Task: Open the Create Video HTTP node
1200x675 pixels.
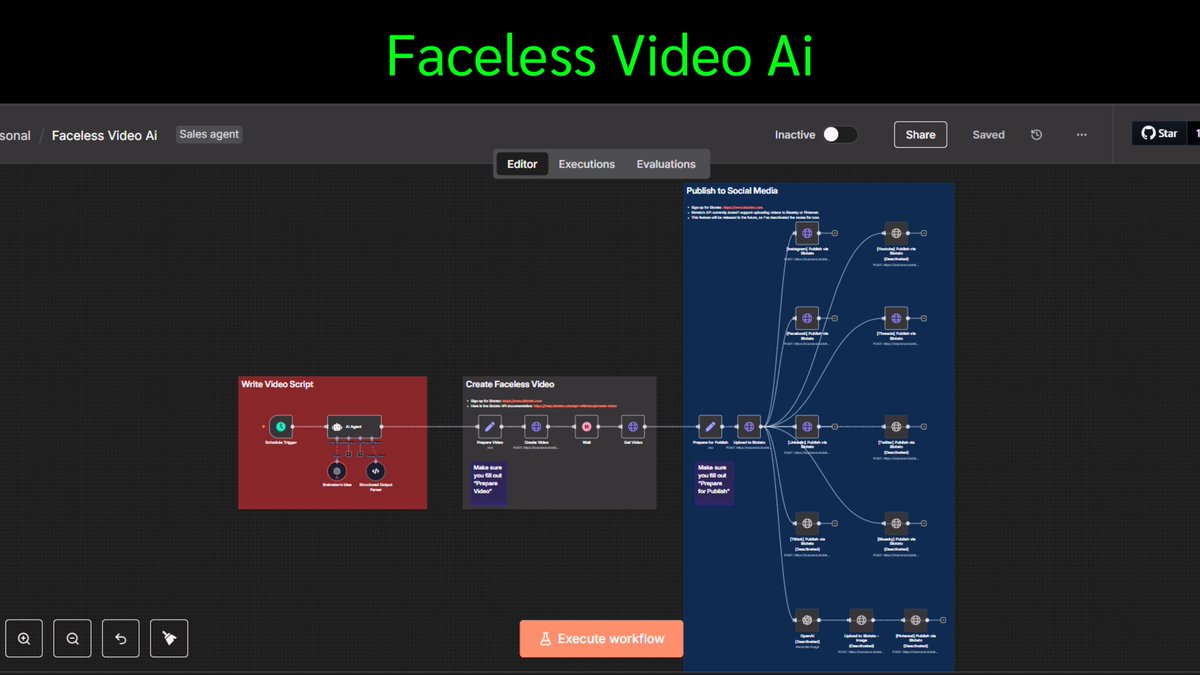Action: (x=537, y=427)
